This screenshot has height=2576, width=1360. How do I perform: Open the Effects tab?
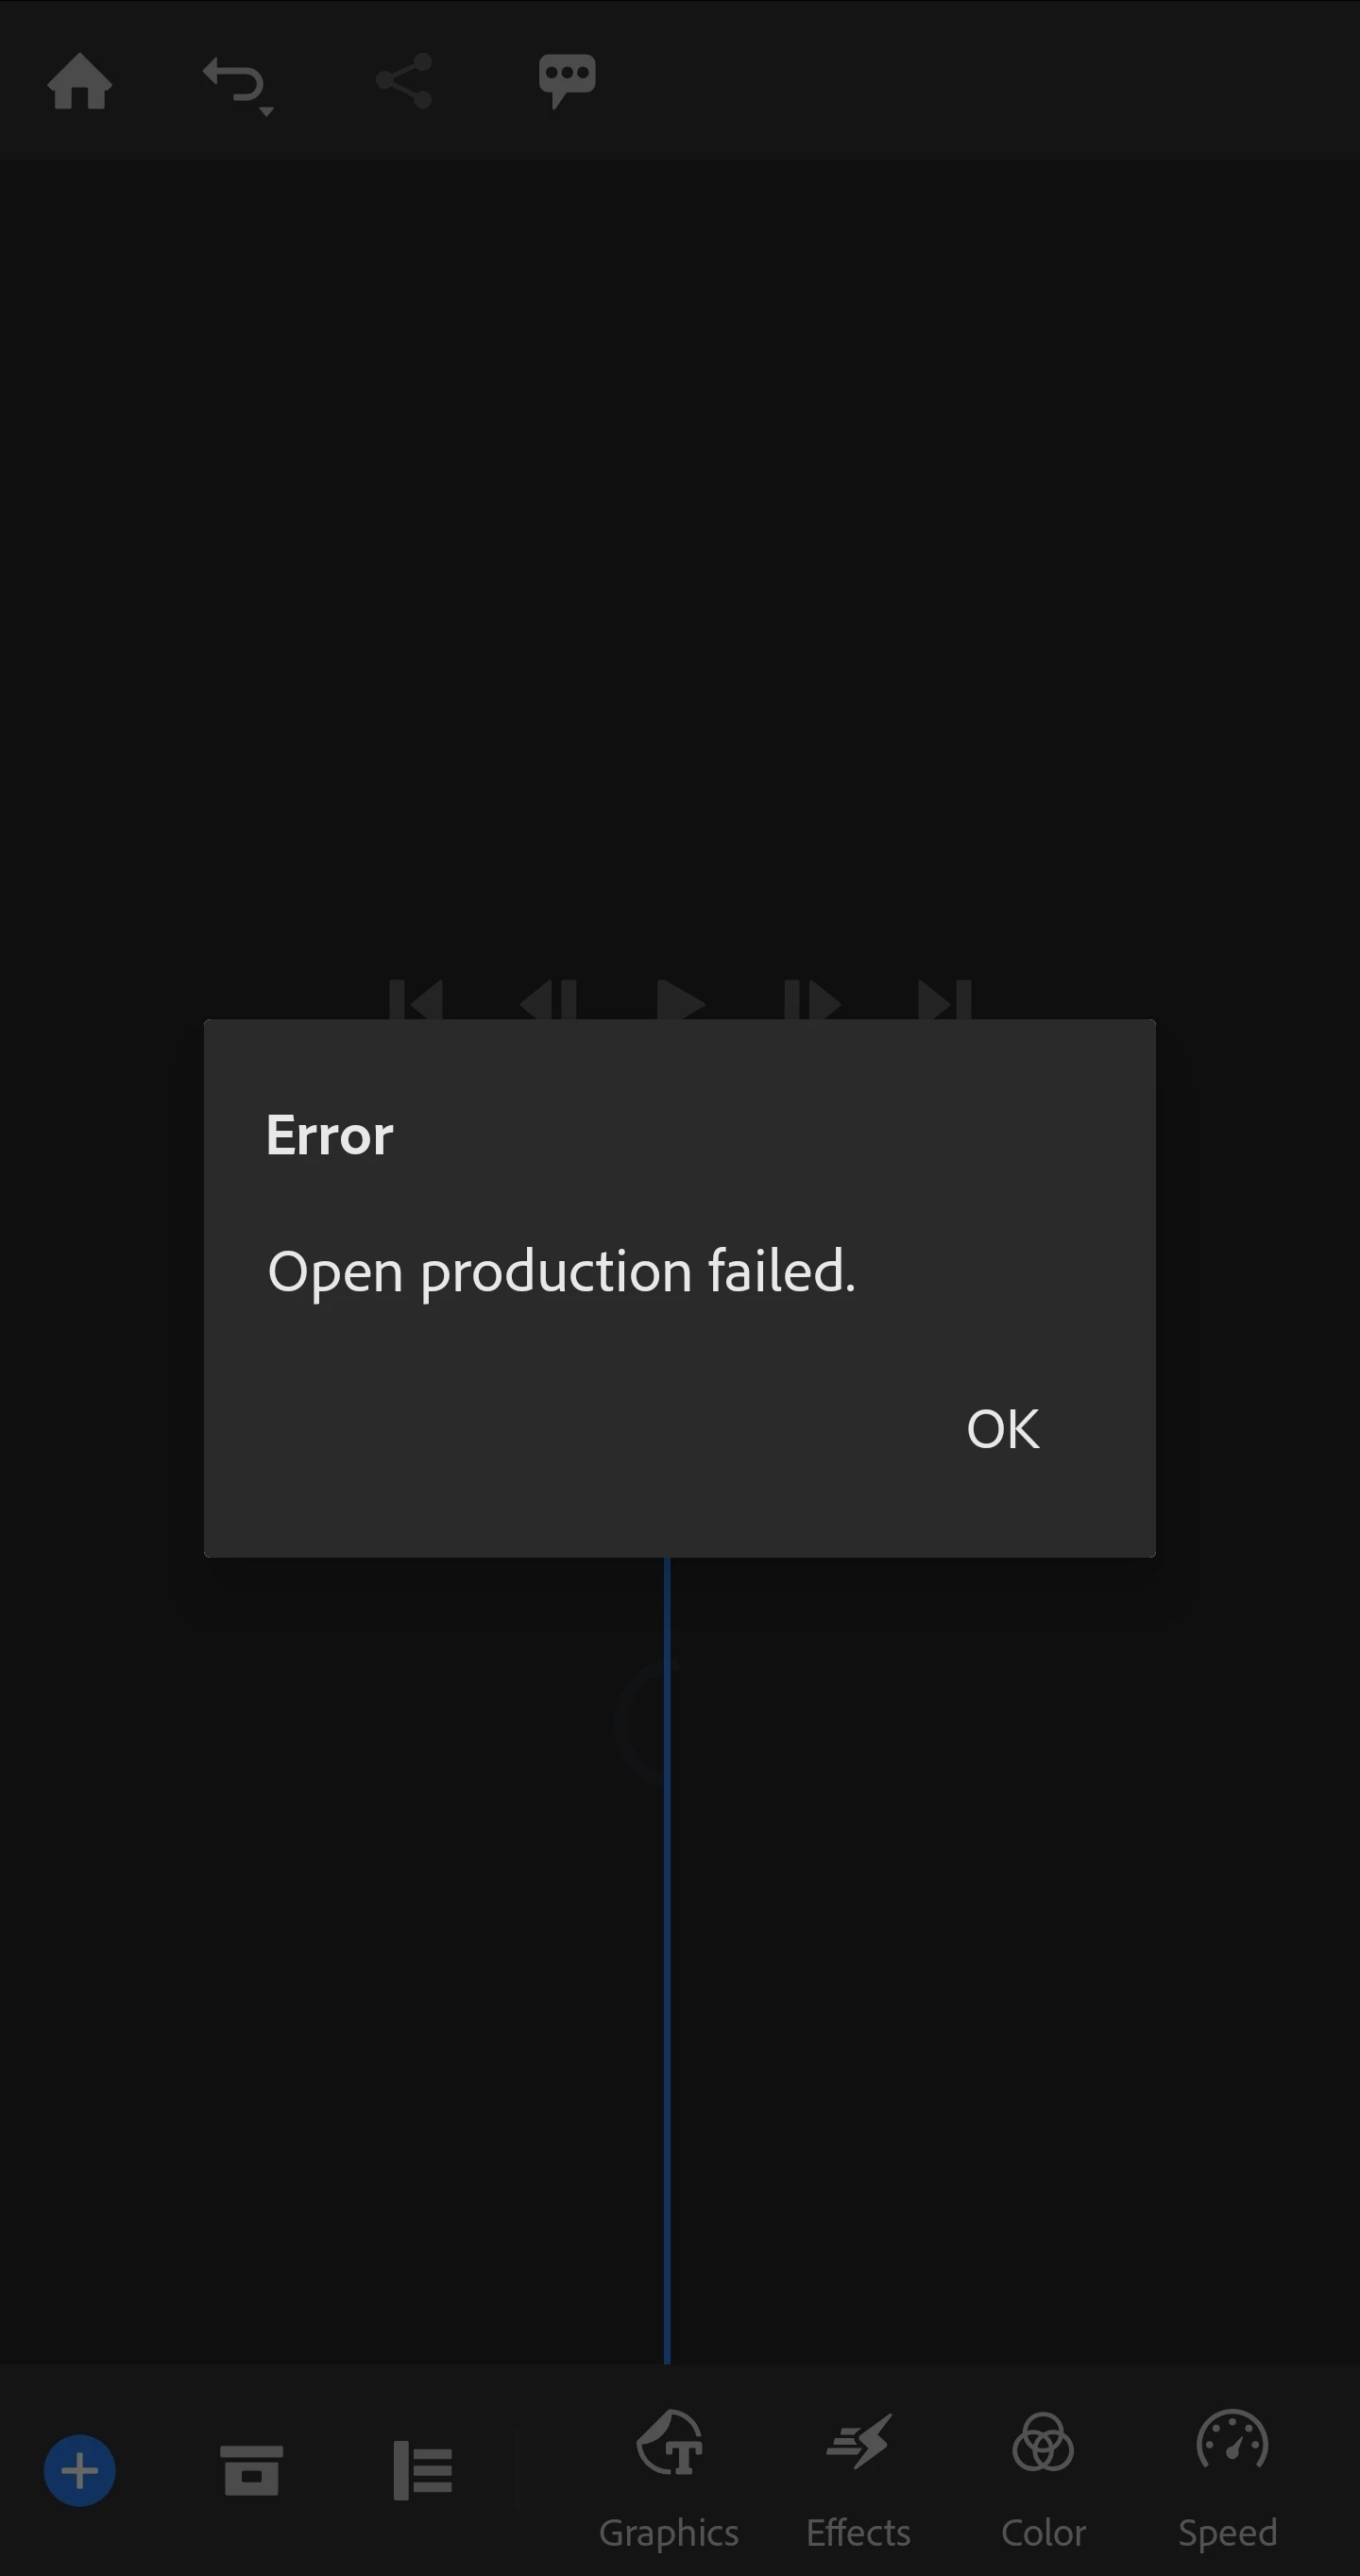click(858, 2480)
